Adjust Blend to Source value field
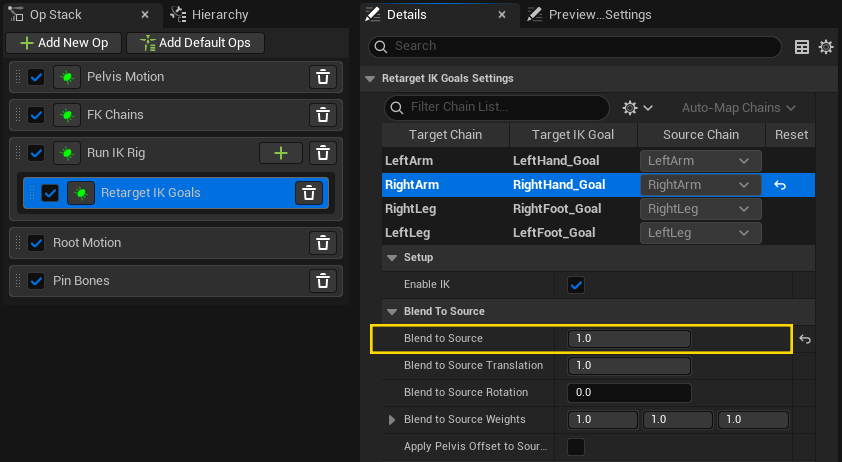Screen dimensions: 842x462 coord(629,339)
